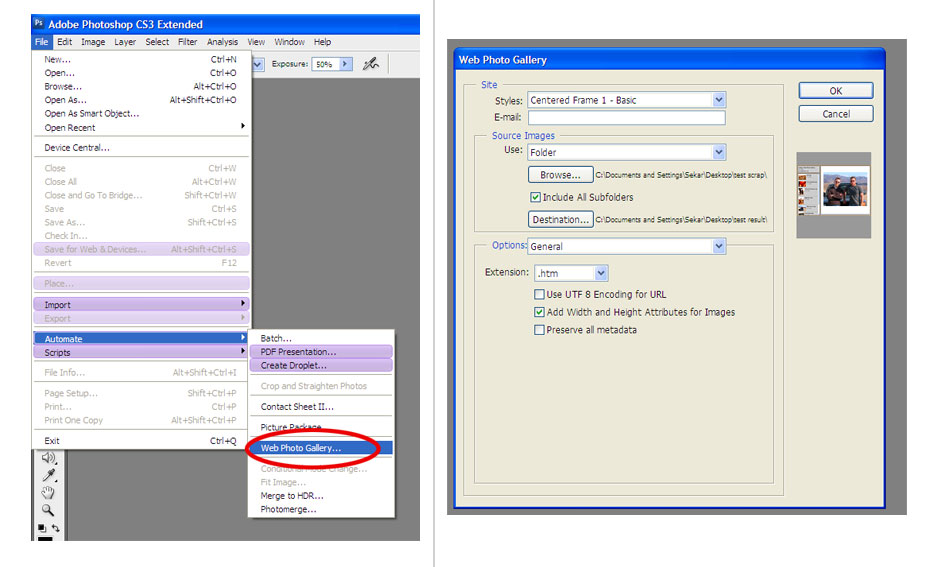Viewport: 943px width, 567px height.
Task: Select the Eyedropper tool
Action: tap(49, 475)
